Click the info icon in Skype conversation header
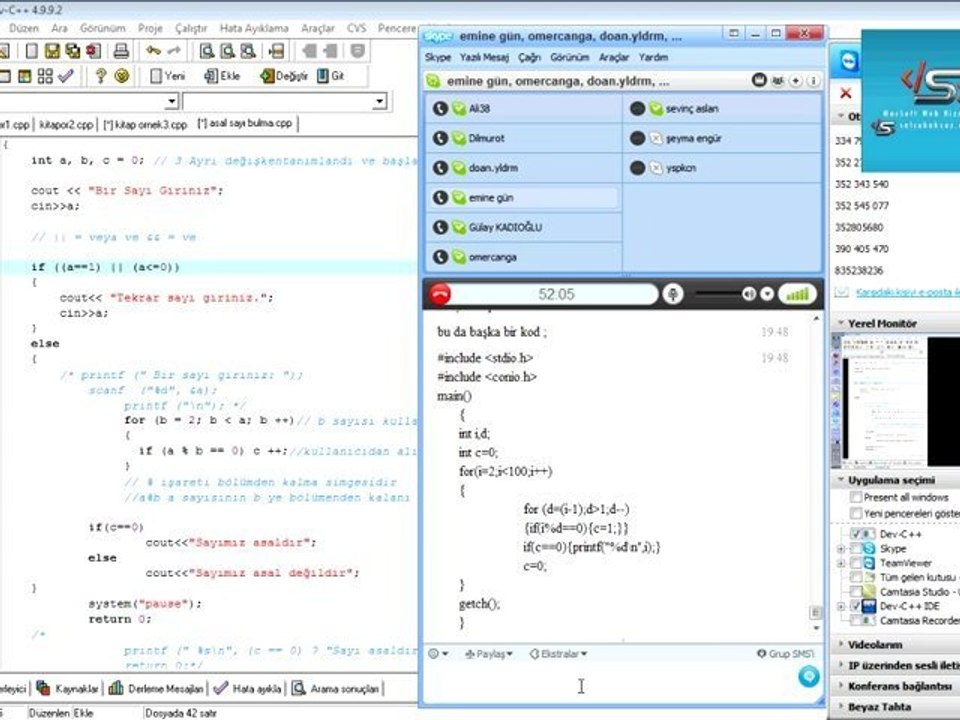The height and width of the screenshot is (720, 960). point(813,81)
